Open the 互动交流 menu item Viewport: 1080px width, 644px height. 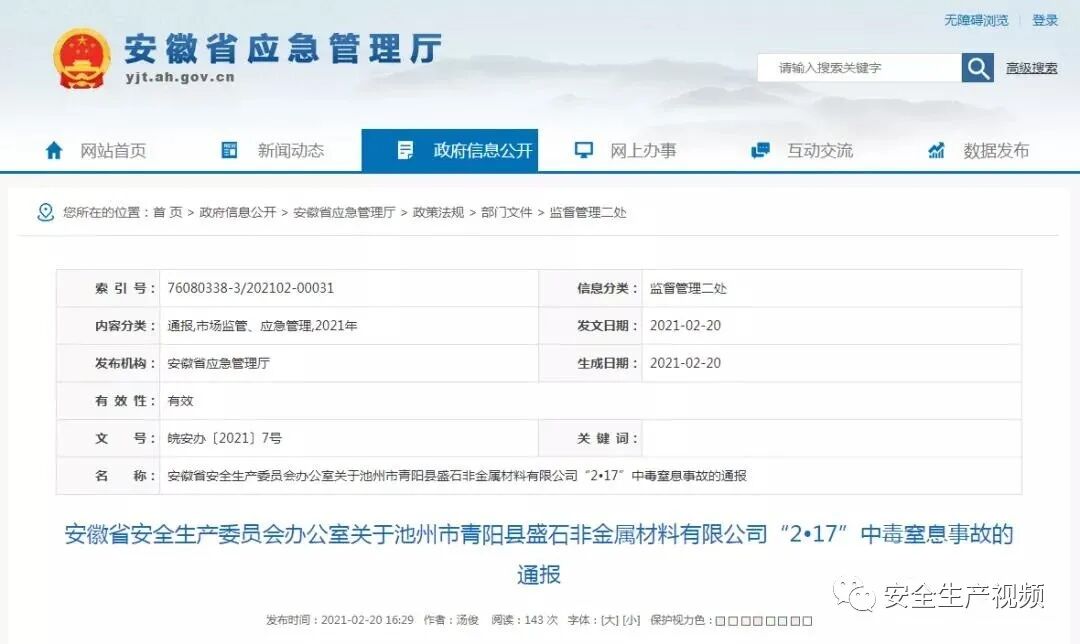point(820,150)
